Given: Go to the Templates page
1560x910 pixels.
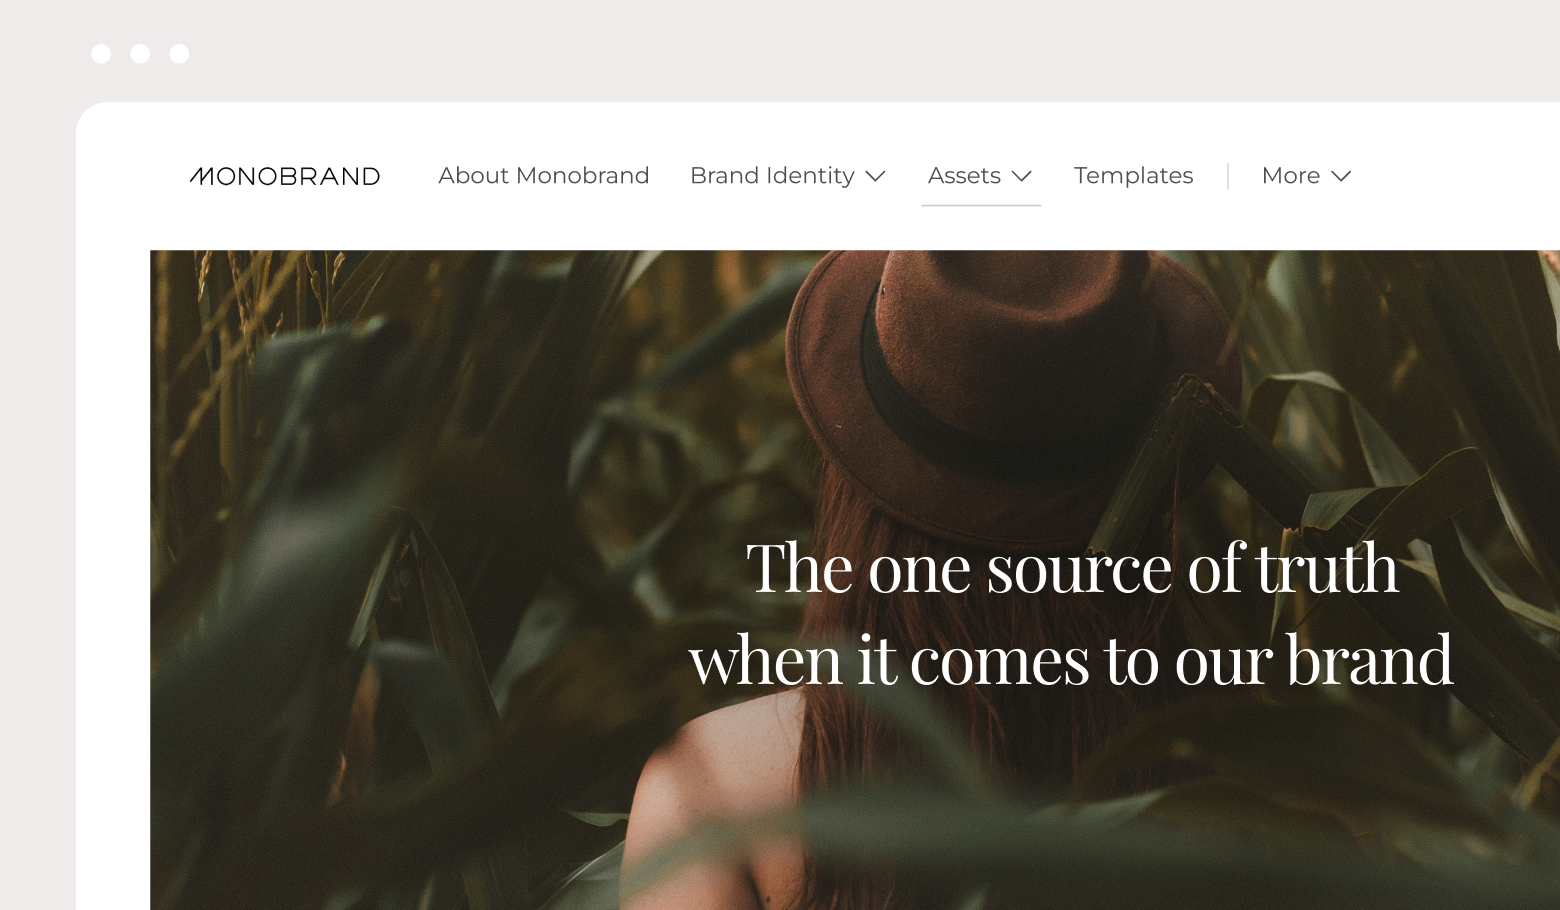Looking at the screenshot, I should tap(1134, 176).
